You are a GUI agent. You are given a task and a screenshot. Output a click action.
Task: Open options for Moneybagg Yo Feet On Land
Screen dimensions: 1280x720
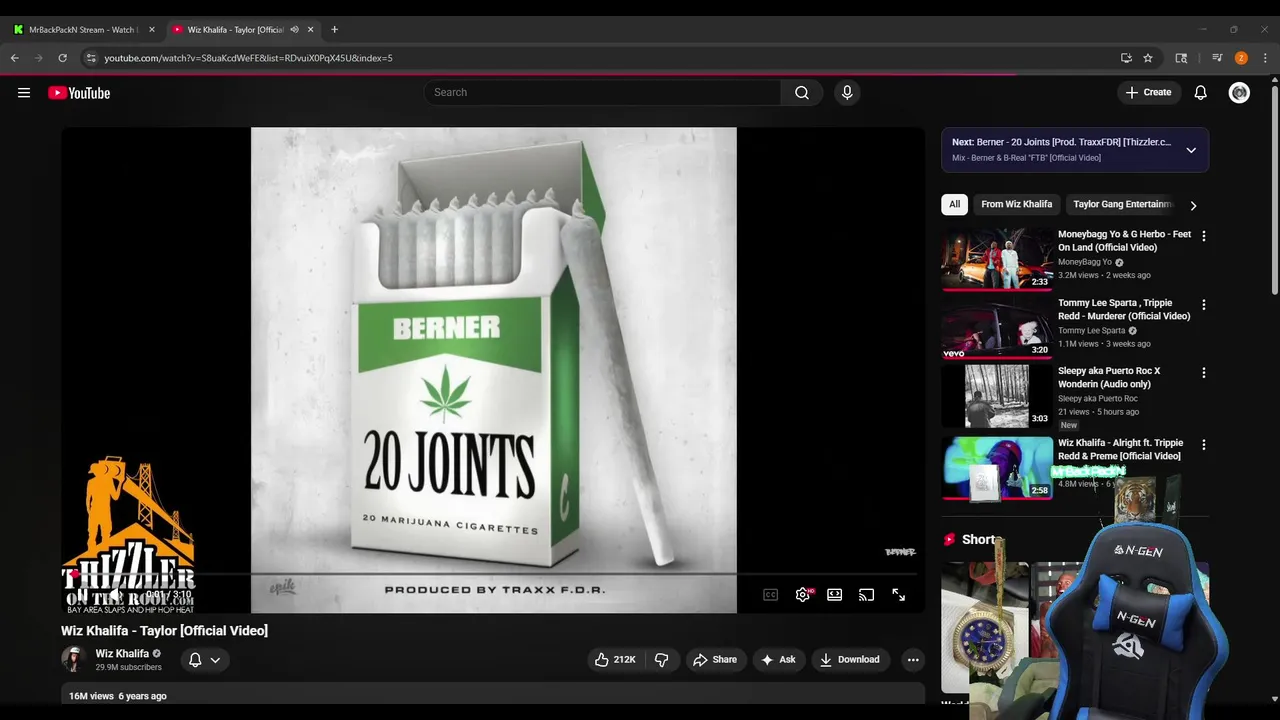click(1203, 236)
